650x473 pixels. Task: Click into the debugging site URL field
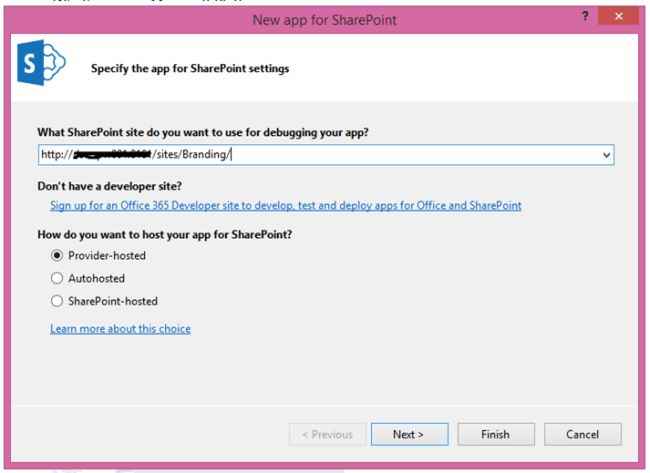[400, 155]
